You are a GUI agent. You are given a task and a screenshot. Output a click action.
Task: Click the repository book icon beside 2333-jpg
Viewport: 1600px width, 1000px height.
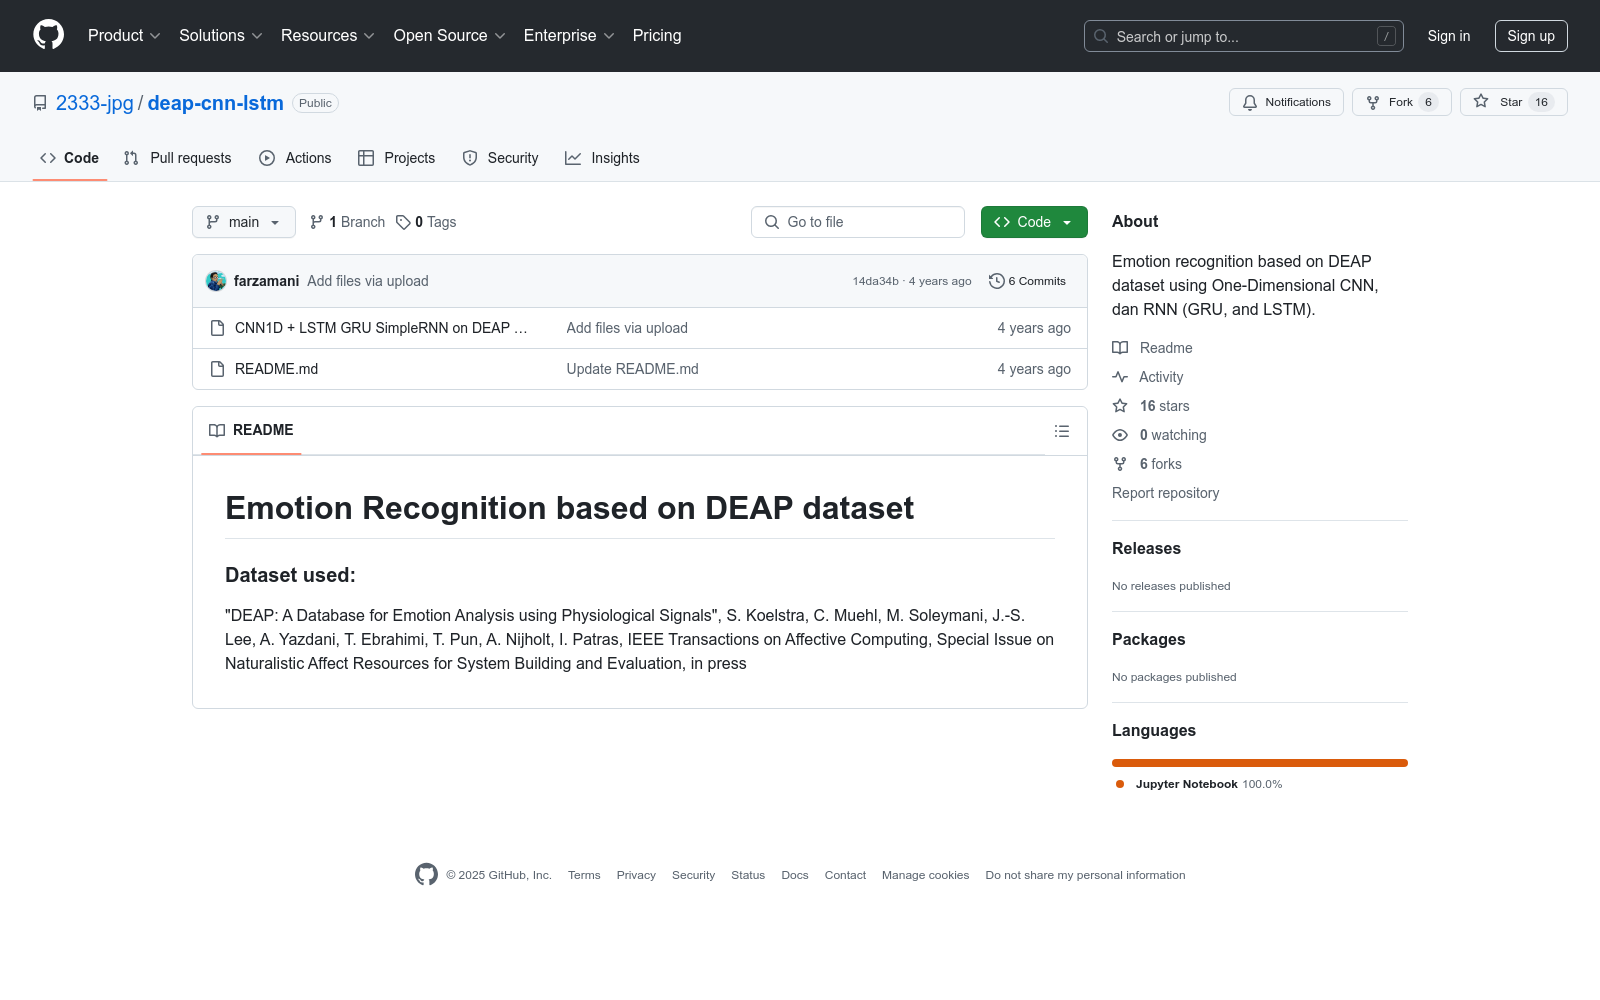tap(40, 103)
